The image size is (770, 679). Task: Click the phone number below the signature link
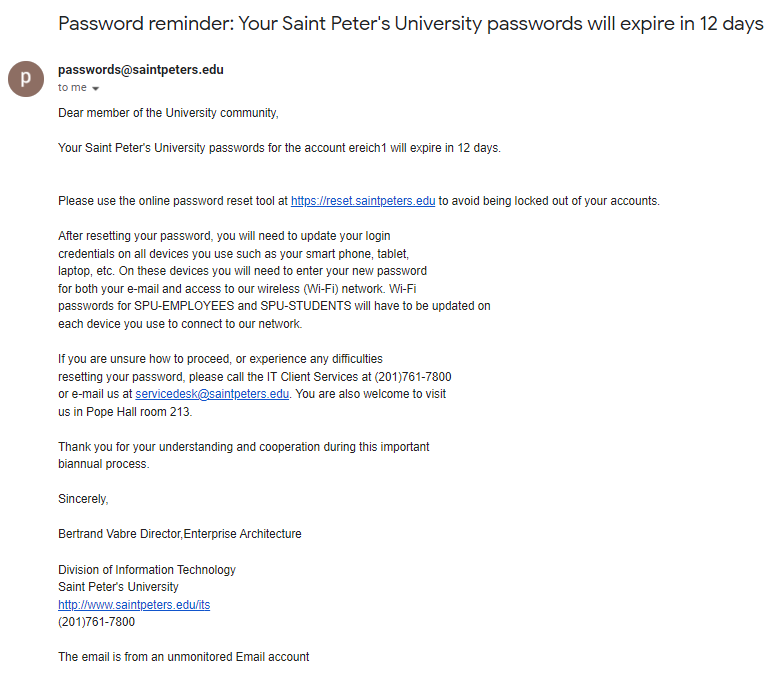point(96,622)
